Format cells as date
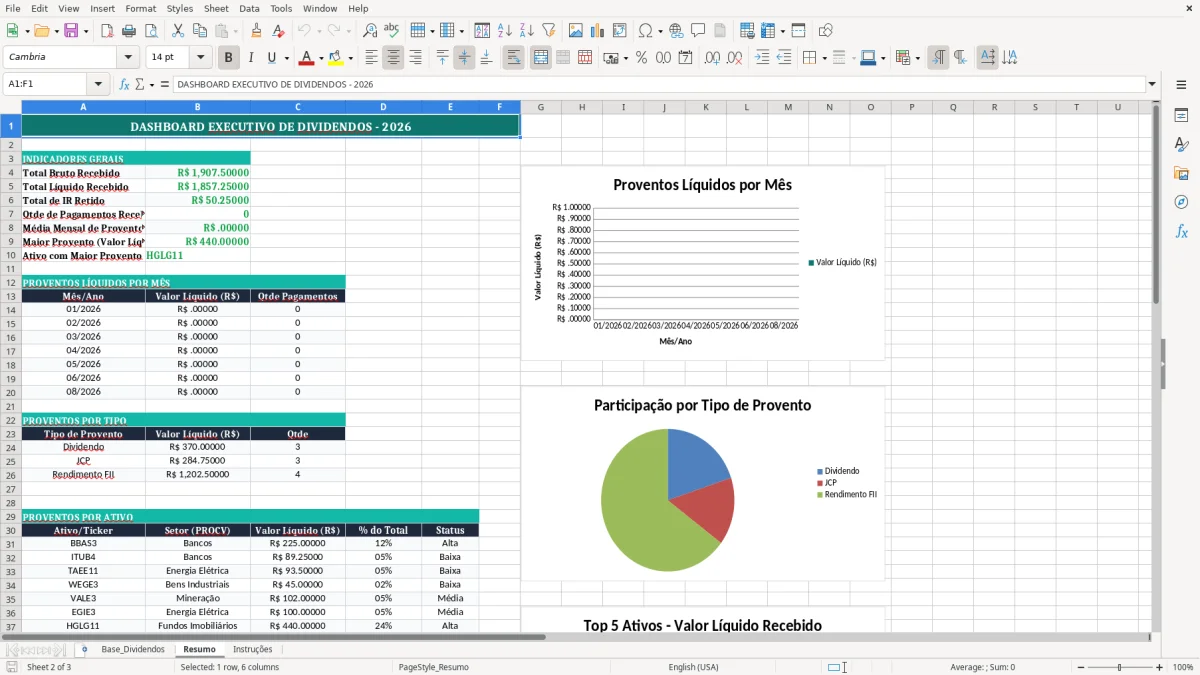This screenshot has height=675, width=1200. point(685,58)
